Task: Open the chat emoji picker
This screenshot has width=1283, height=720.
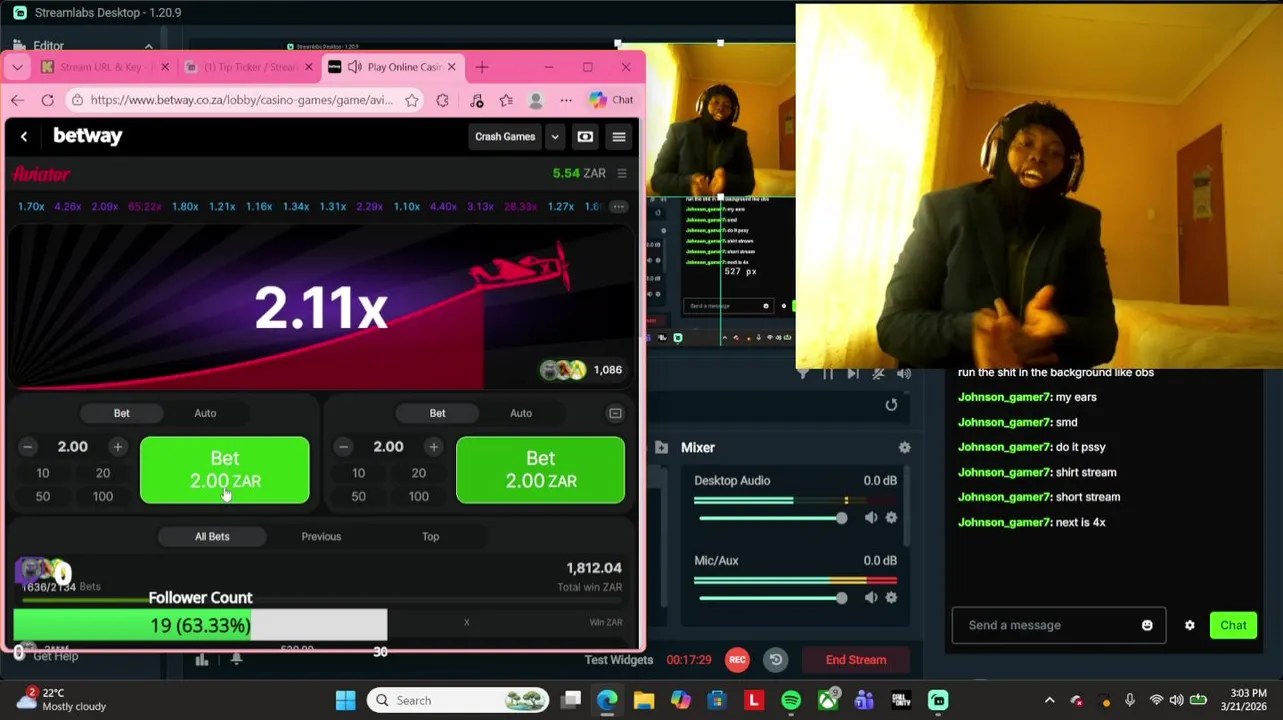Action: coord(1147,625)
